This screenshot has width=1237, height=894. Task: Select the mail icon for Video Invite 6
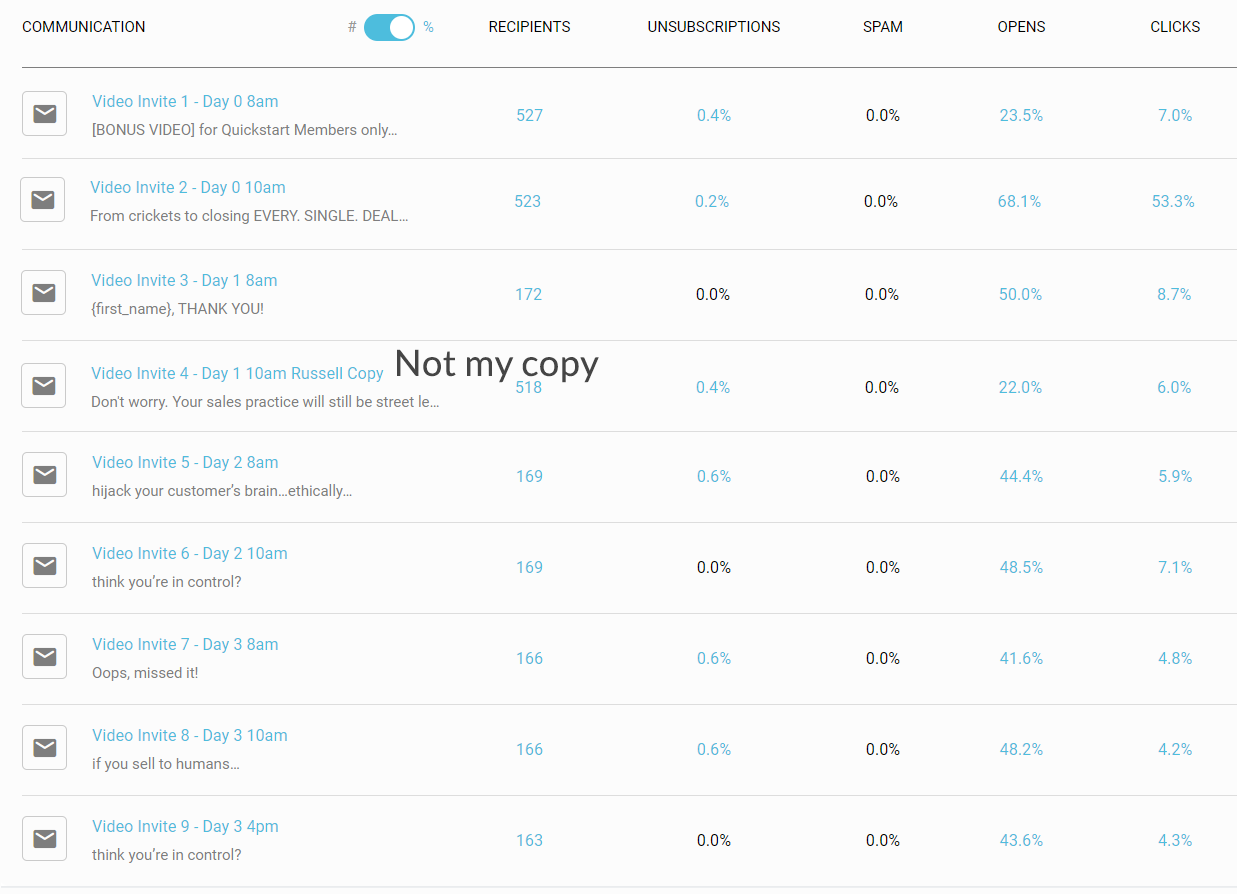click(x=44, y=565)
